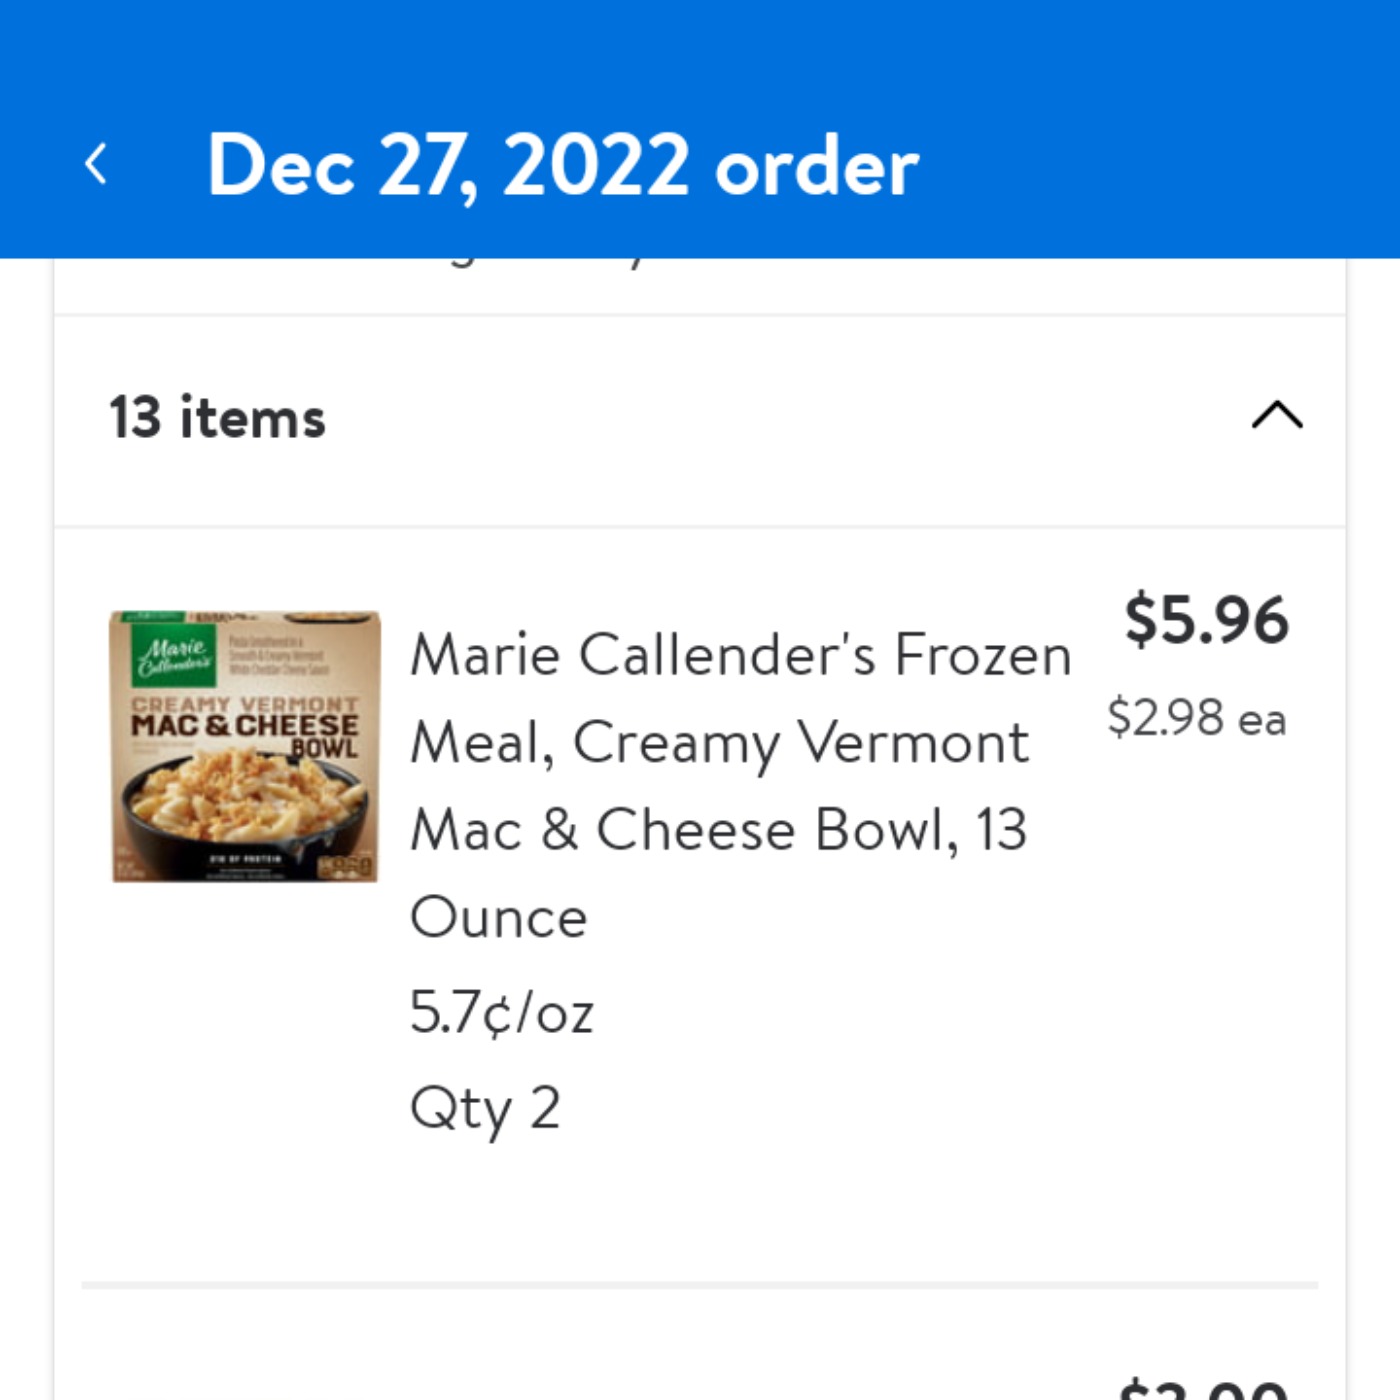Click empty blue header area right of title

(x=1150, y=165)
